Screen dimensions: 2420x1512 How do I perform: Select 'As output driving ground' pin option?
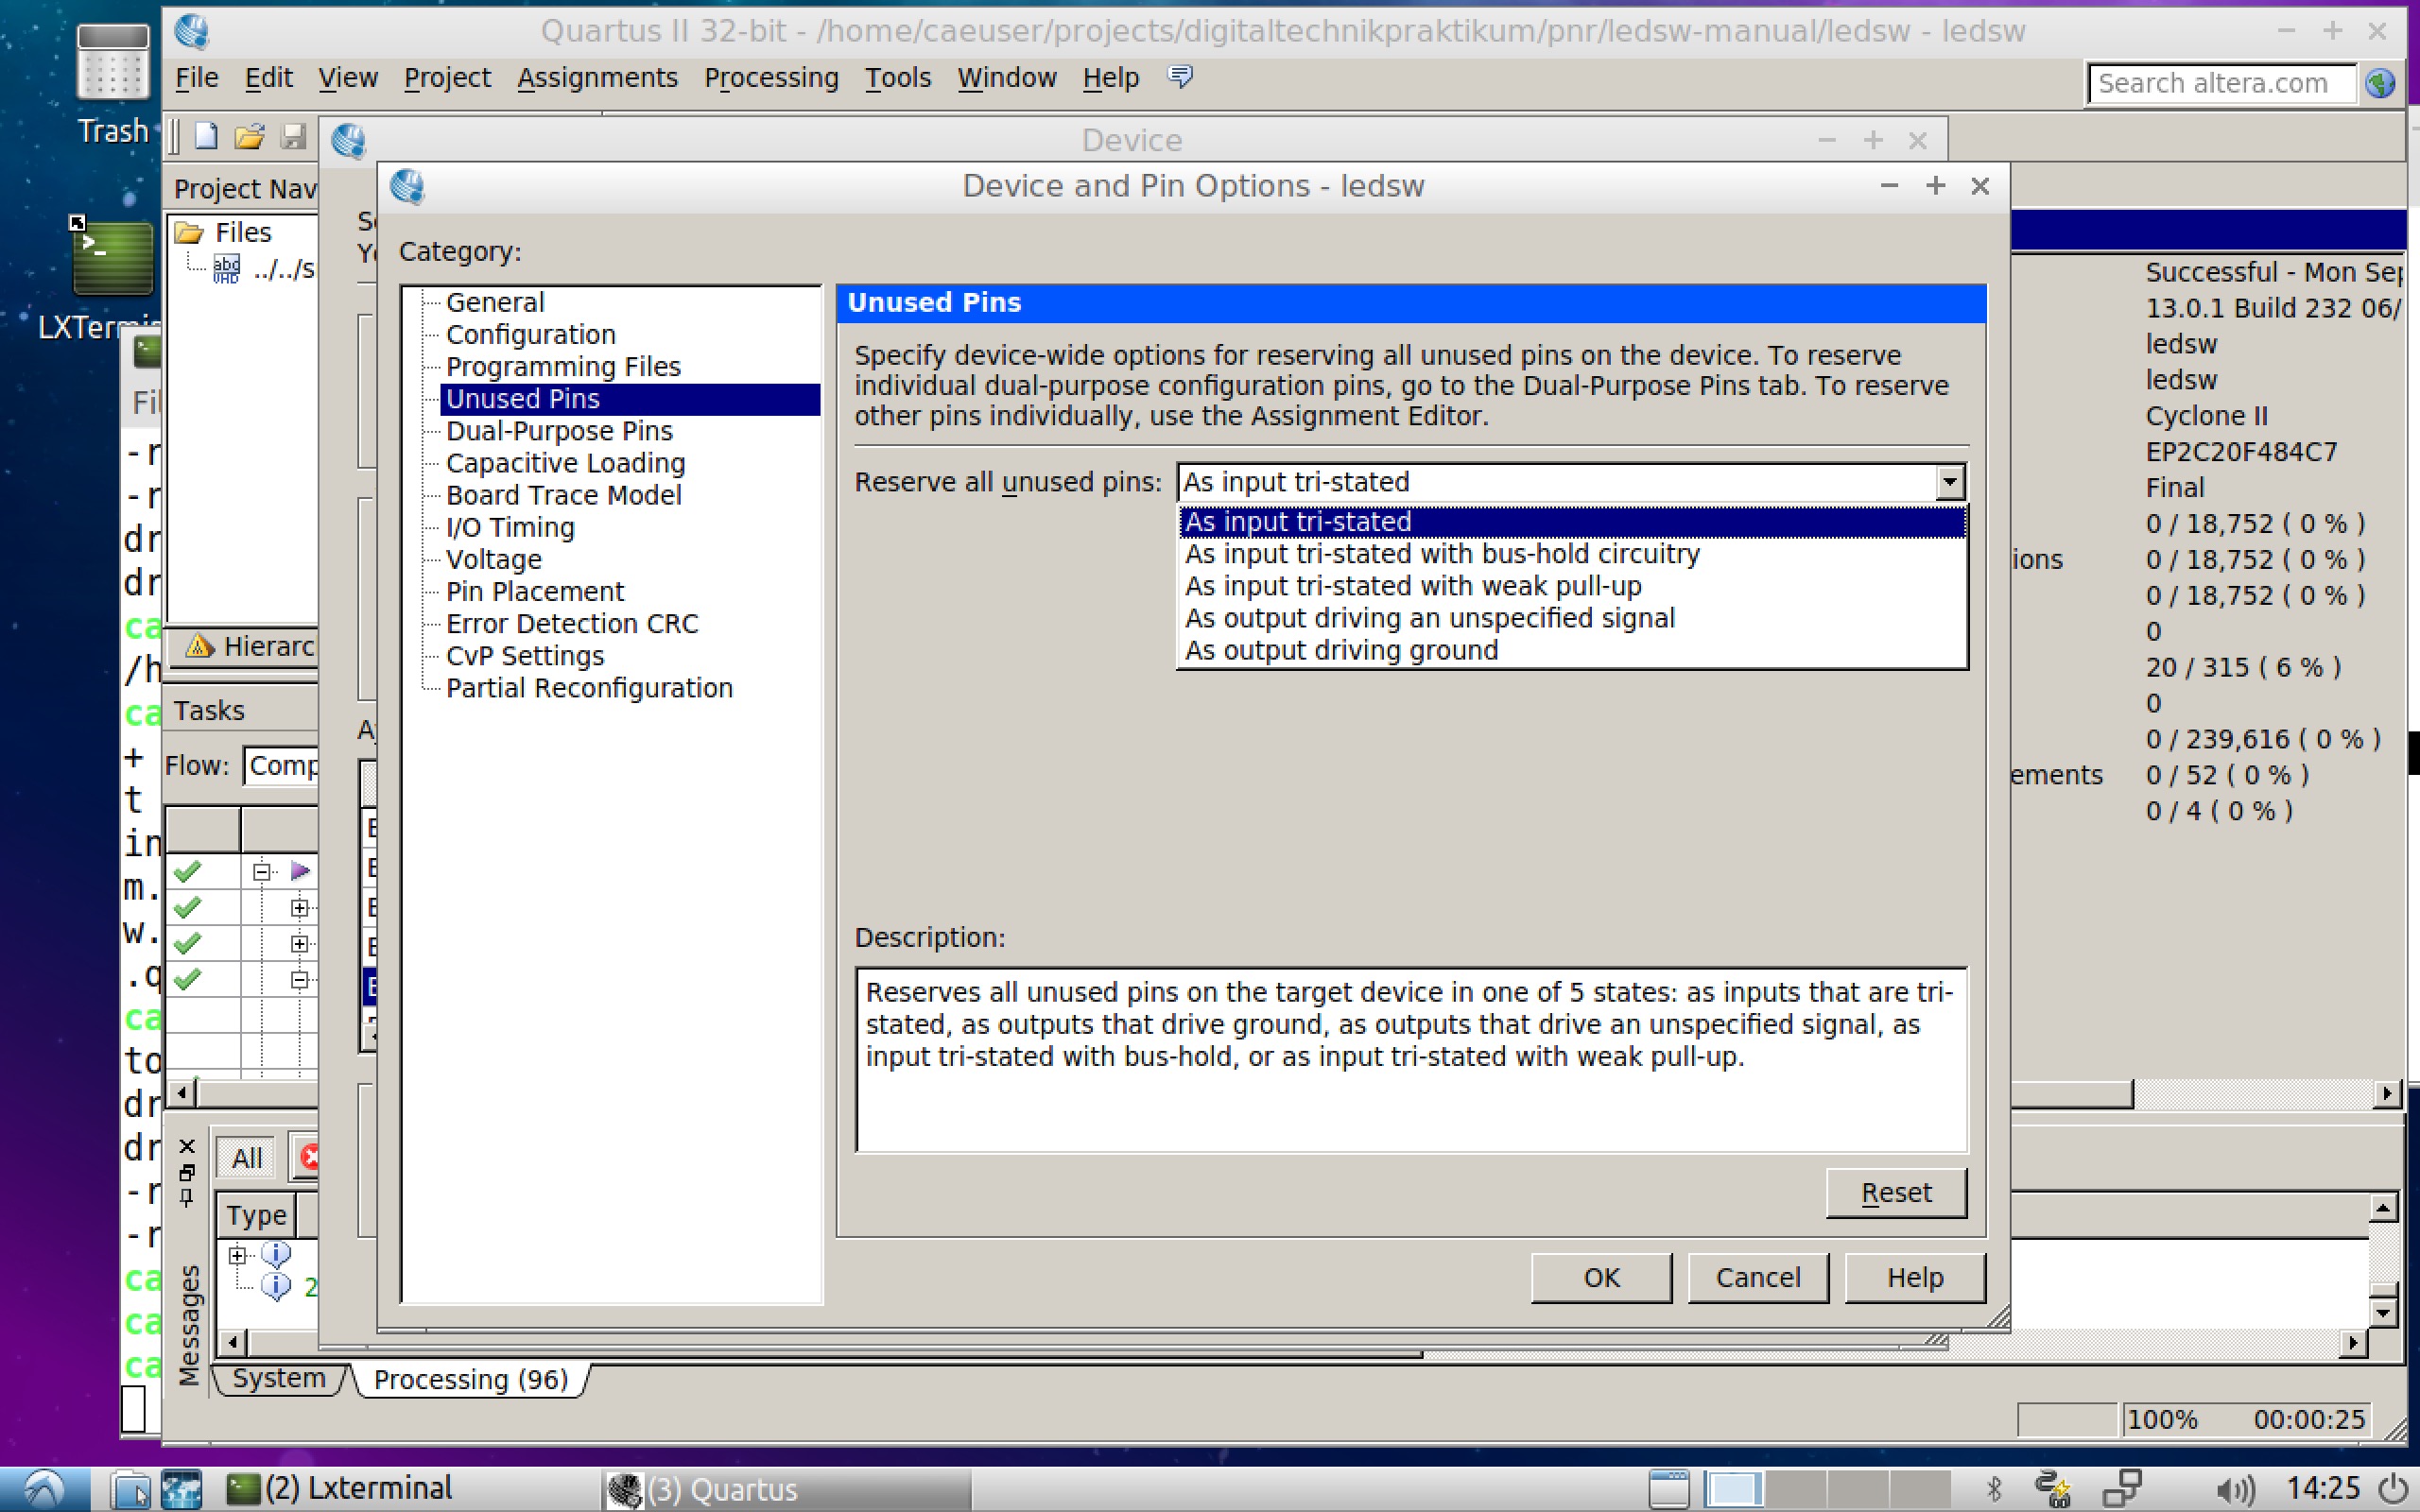(1338, 650)
